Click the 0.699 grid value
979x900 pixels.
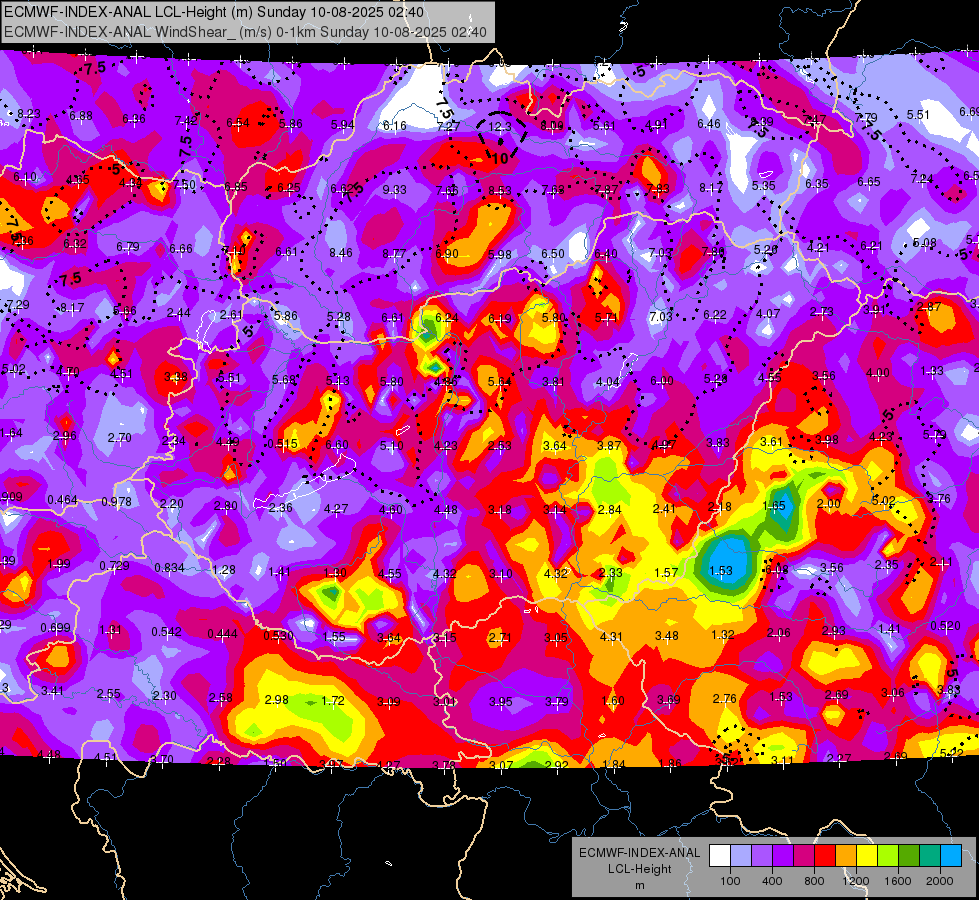(56, 628)
